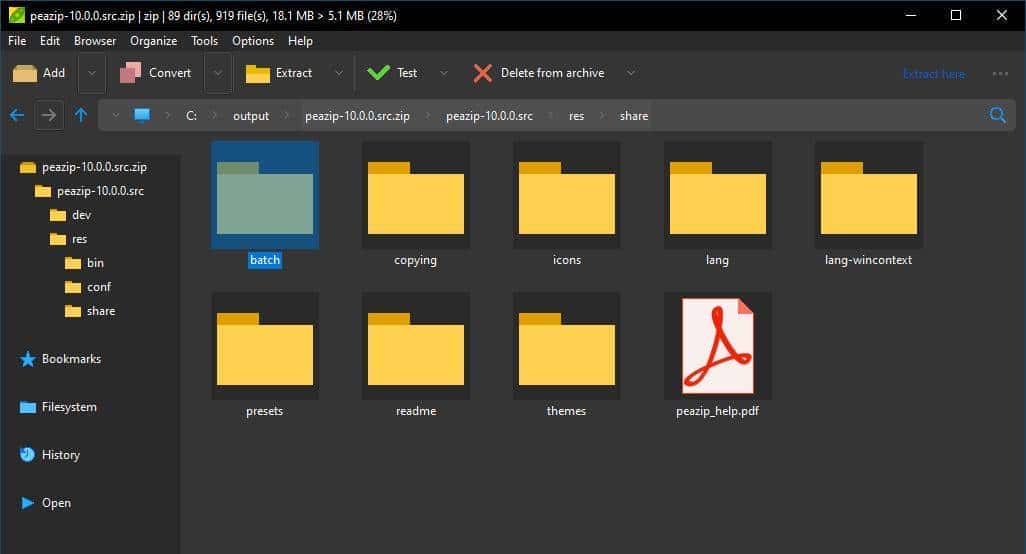This screenshot has height=554, width=1026.
Task: Open the dropdown arrow beside Test
Action: tap(444, 73)
